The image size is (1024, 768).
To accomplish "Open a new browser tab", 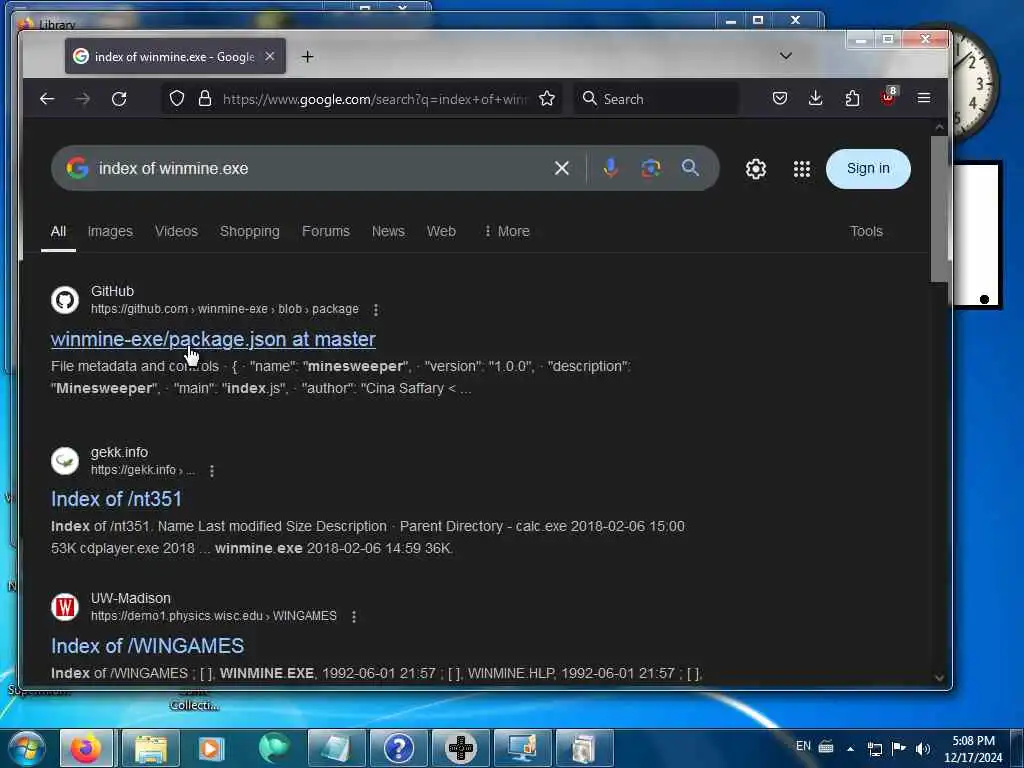I will (308, 57).
